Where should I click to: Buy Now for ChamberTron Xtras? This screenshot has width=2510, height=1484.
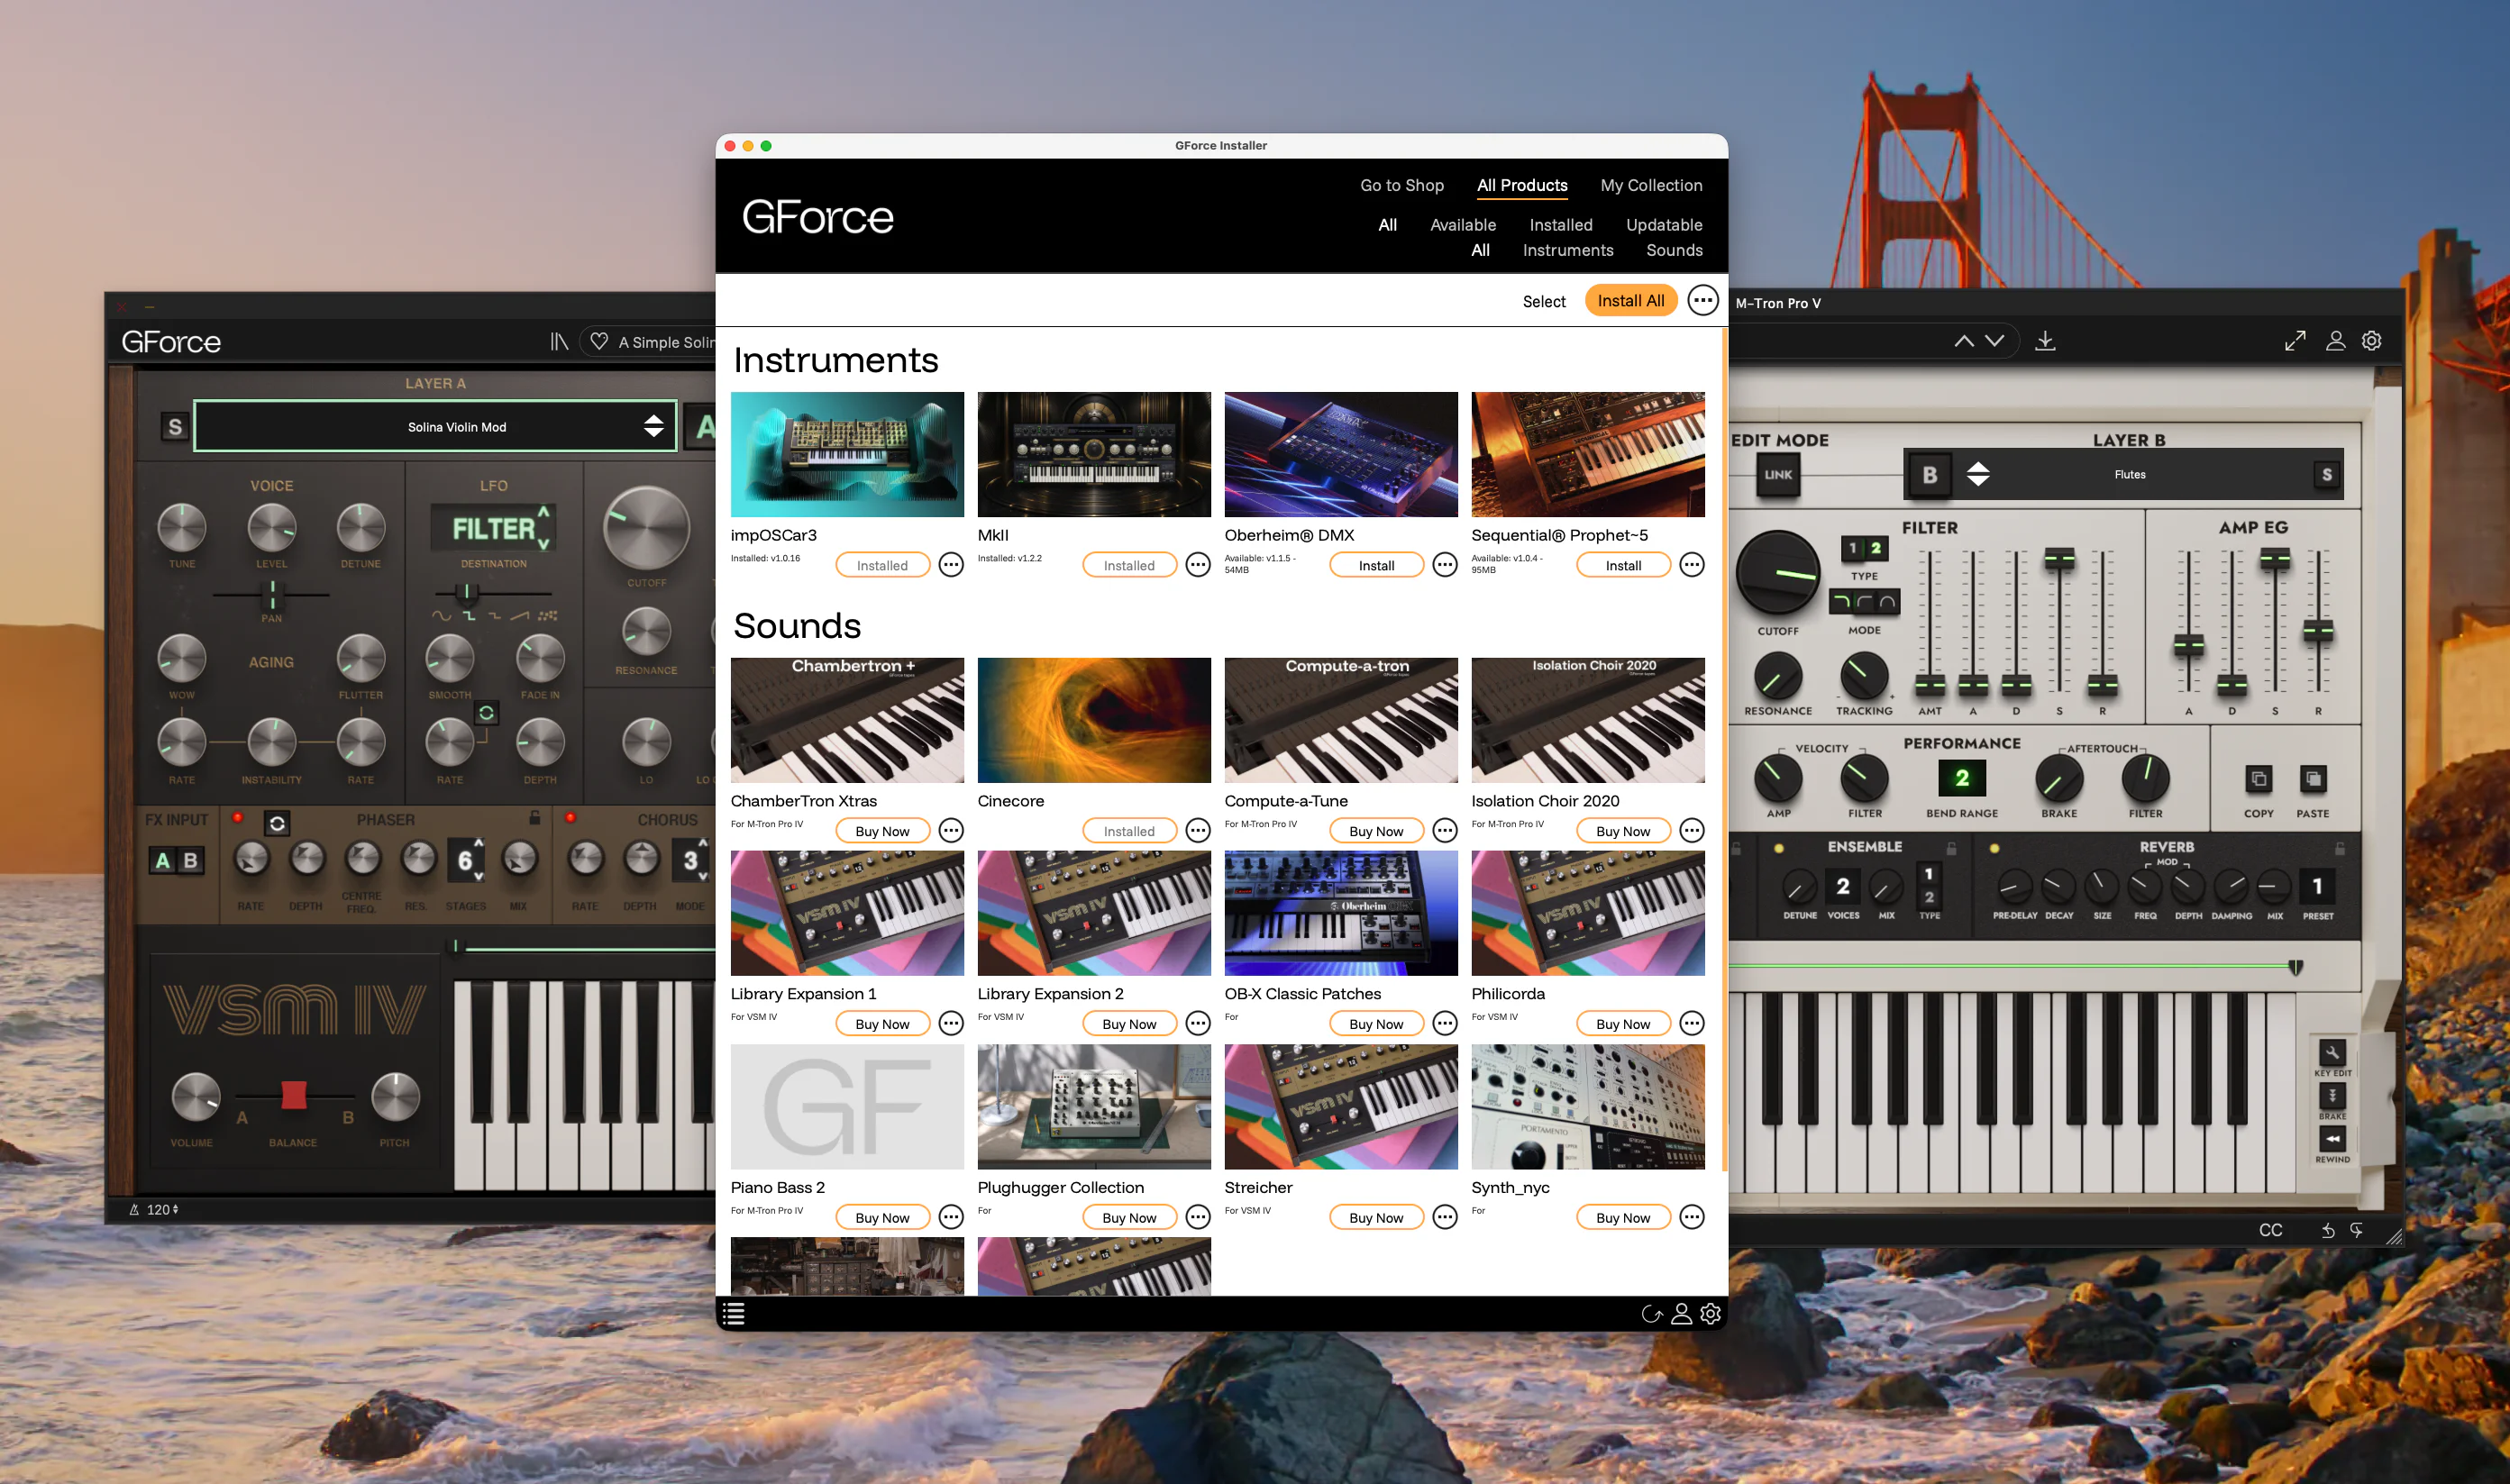tap(881, 831)
